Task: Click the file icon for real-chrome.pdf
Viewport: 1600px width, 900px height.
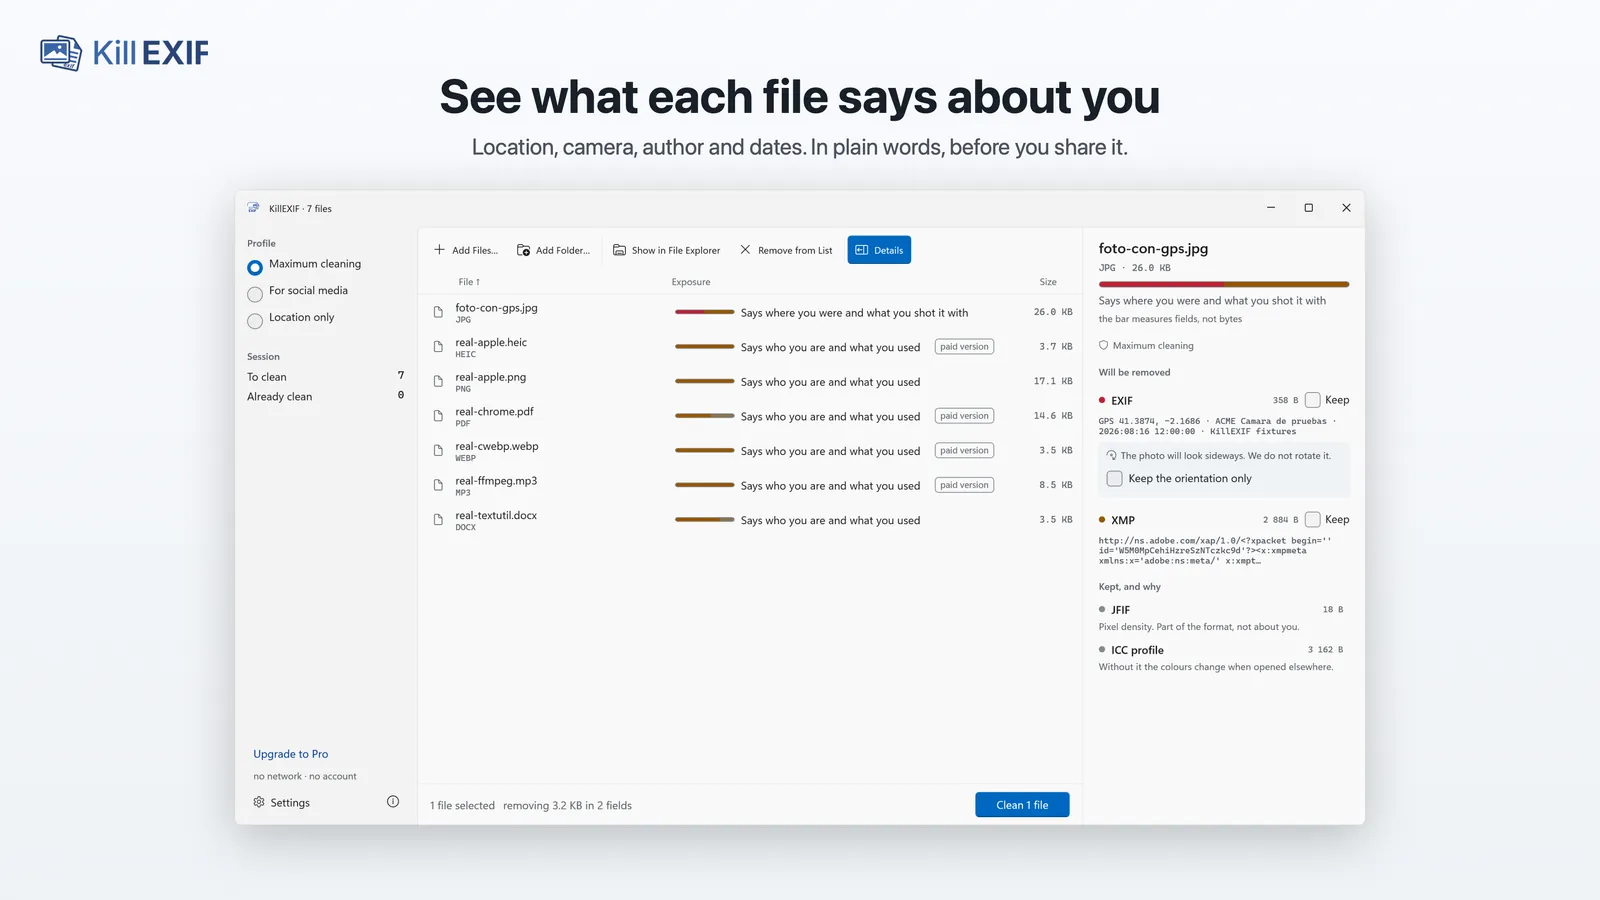Action: [x=438, y=416]
